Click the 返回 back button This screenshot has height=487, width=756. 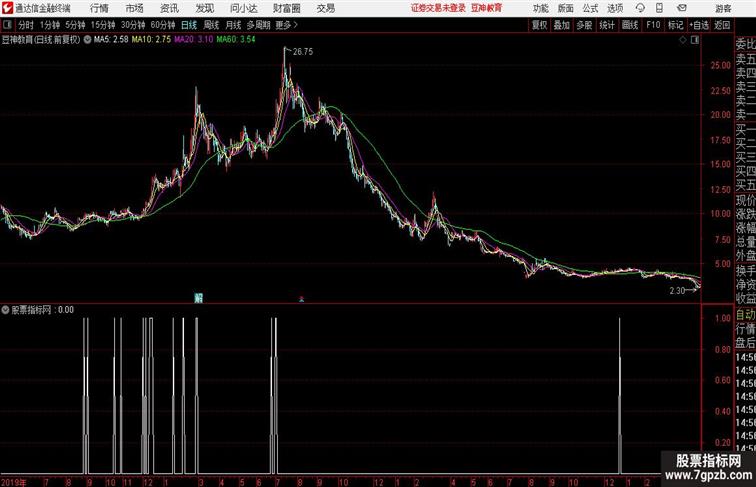(722, 25)
